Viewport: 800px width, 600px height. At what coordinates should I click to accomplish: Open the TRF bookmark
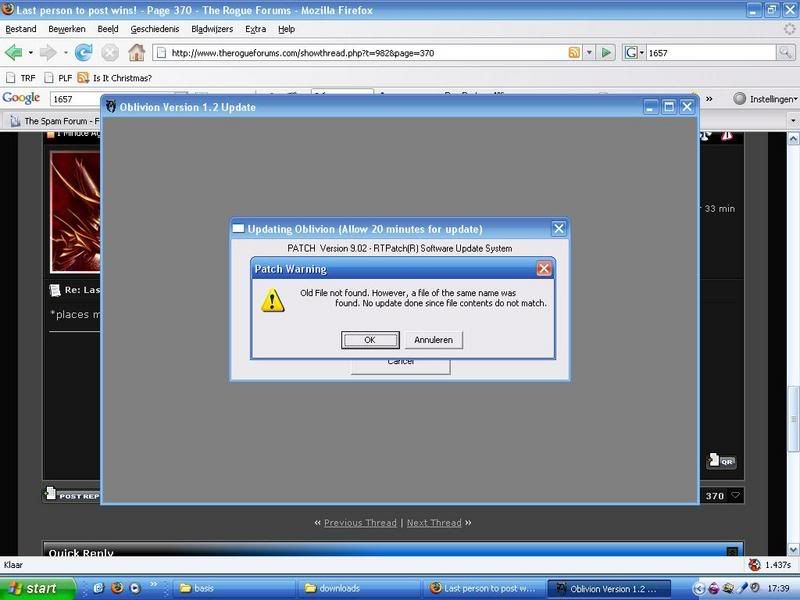[21, 78]
